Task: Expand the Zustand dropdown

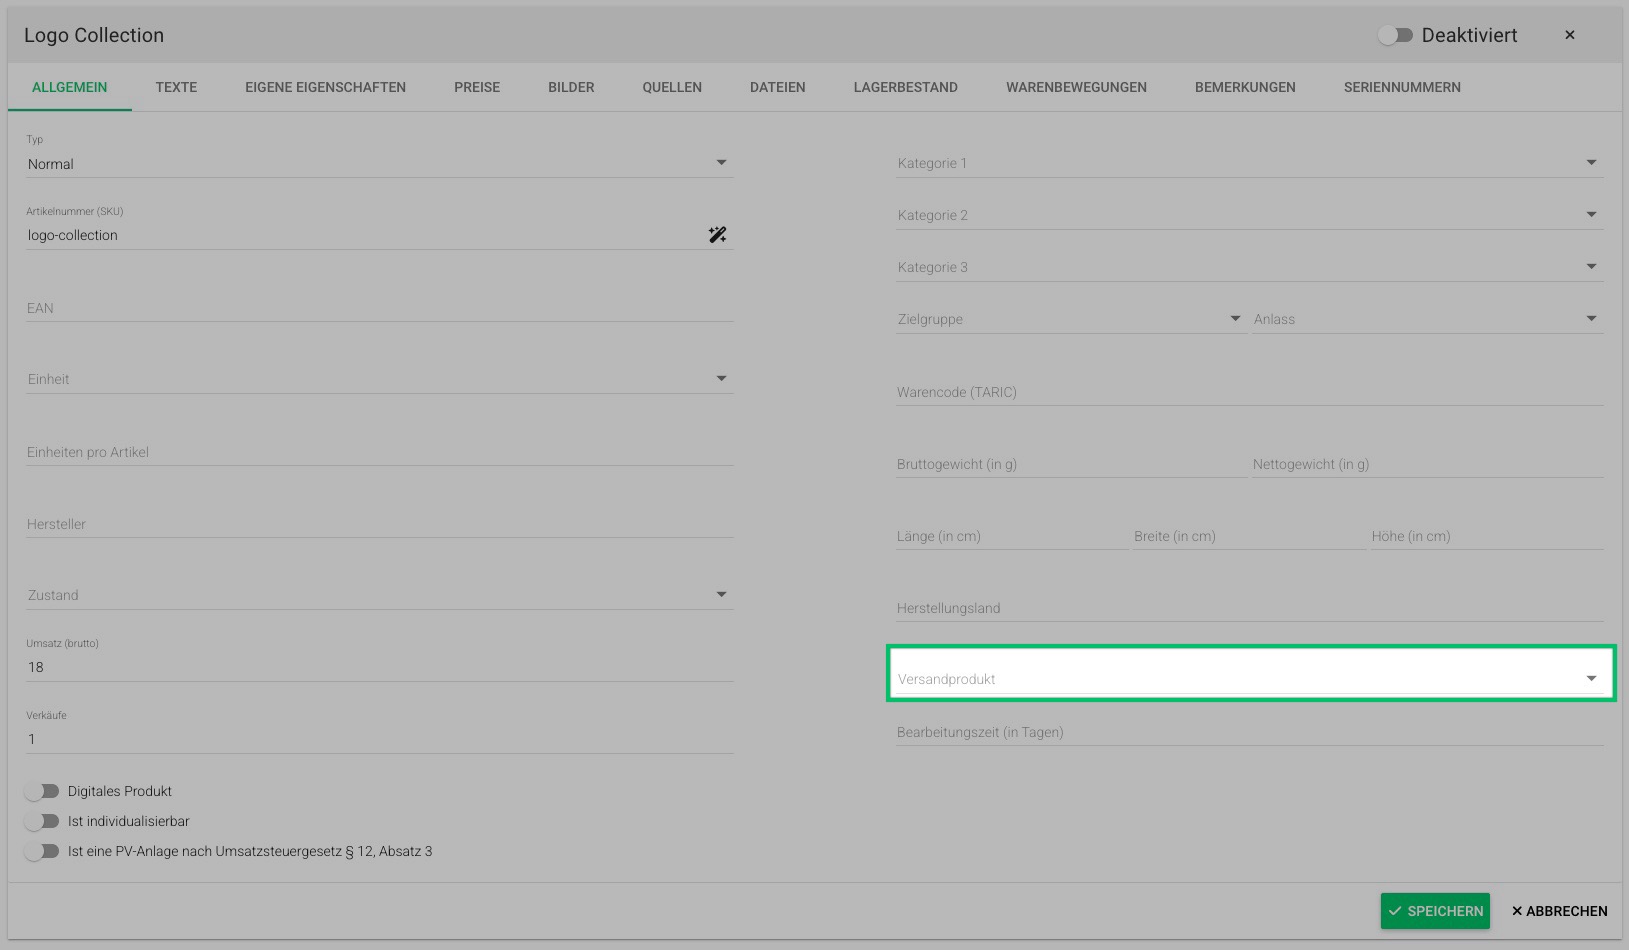Action: coord(380,595)
